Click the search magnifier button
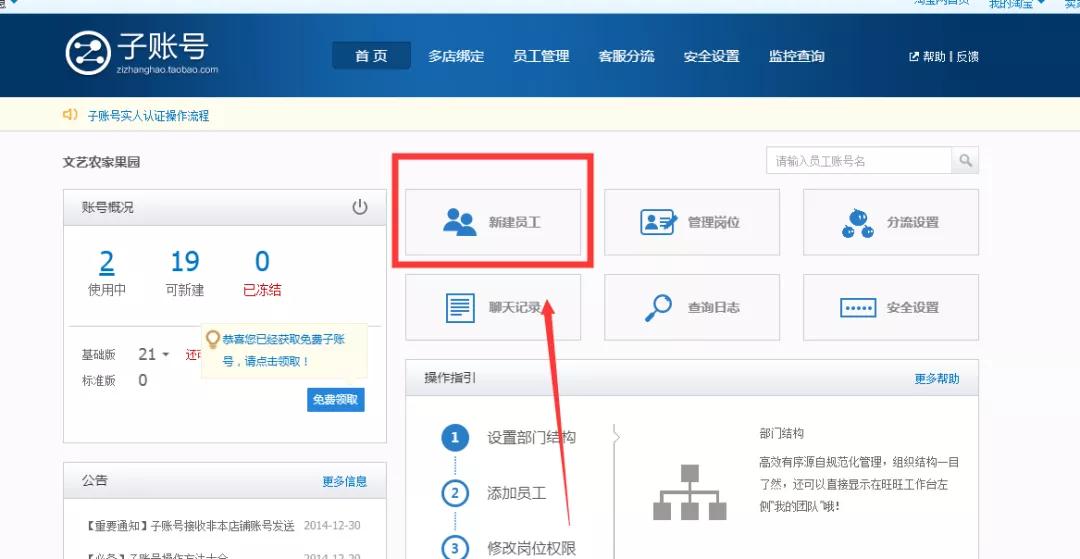The image size is (1080, 559). [965, 161]
